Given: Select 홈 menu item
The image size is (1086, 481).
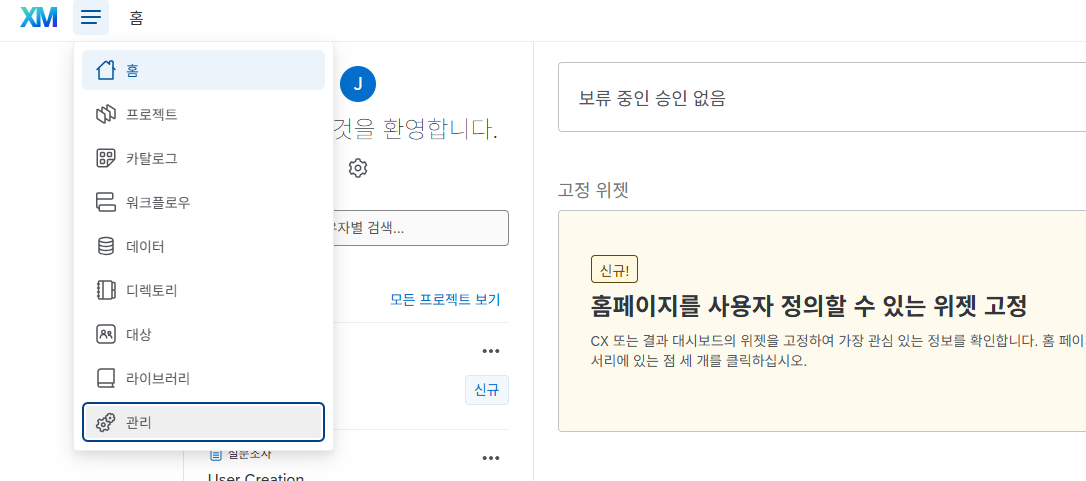Looking at the screenshot, I should [203, 70].
